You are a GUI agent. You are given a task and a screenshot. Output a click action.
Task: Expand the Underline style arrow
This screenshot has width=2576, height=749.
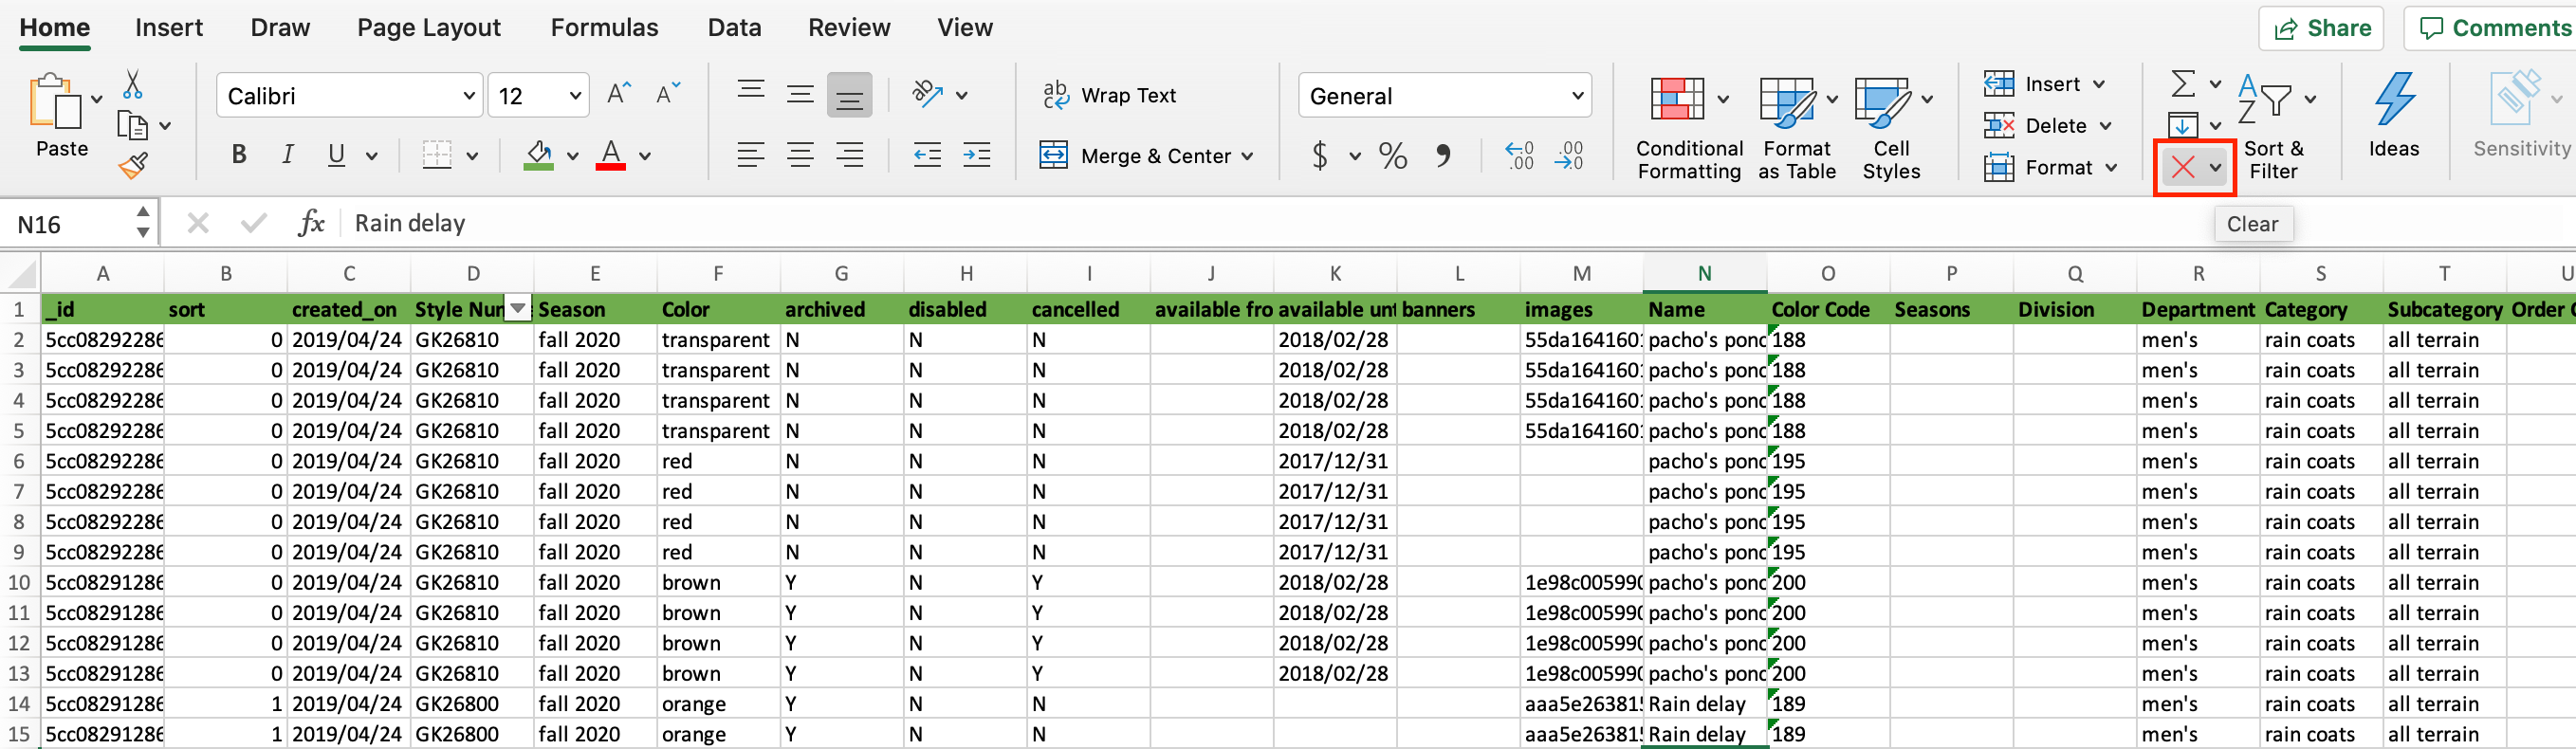372,156
